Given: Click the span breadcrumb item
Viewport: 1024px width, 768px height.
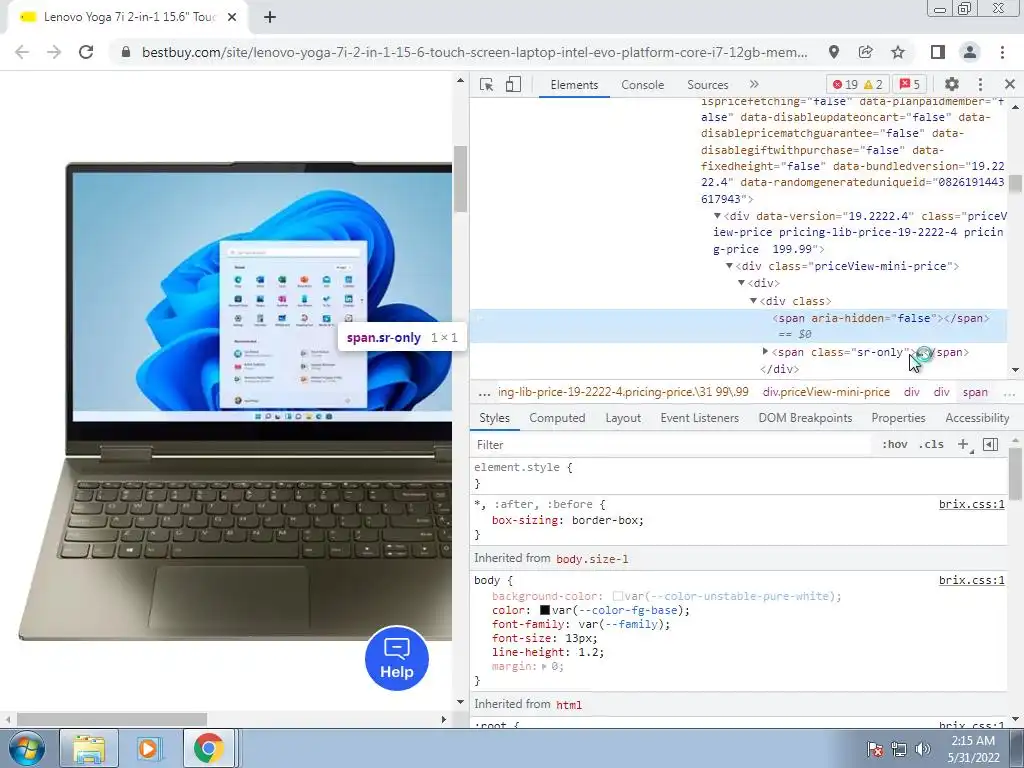Looking at the screenshot, I should pos(975,392).
